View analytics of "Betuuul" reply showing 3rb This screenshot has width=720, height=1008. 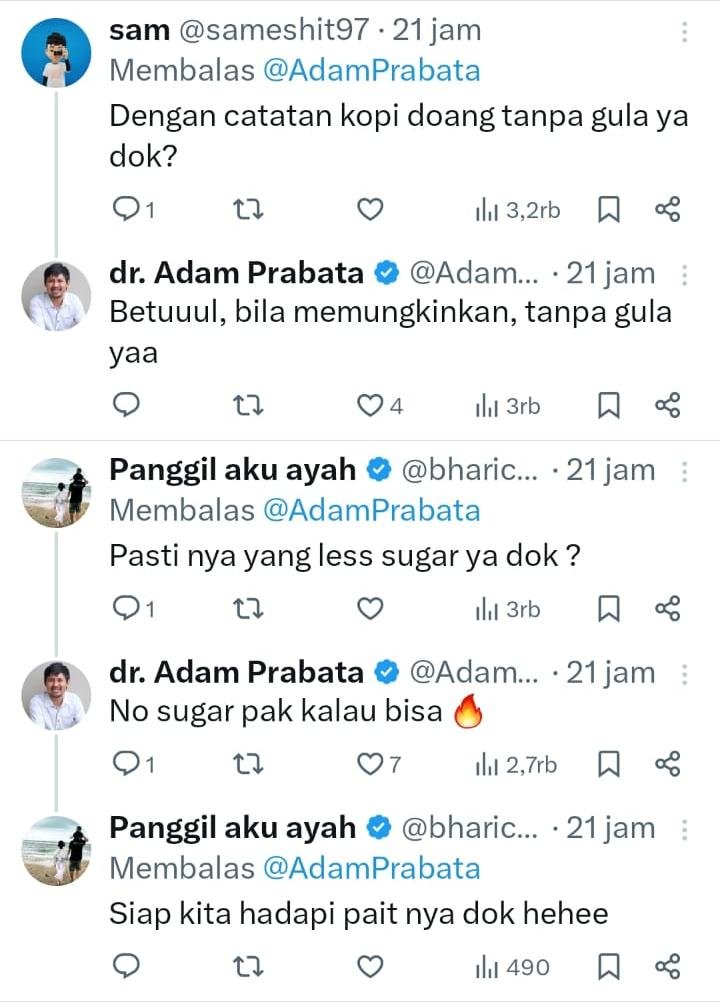507,405
